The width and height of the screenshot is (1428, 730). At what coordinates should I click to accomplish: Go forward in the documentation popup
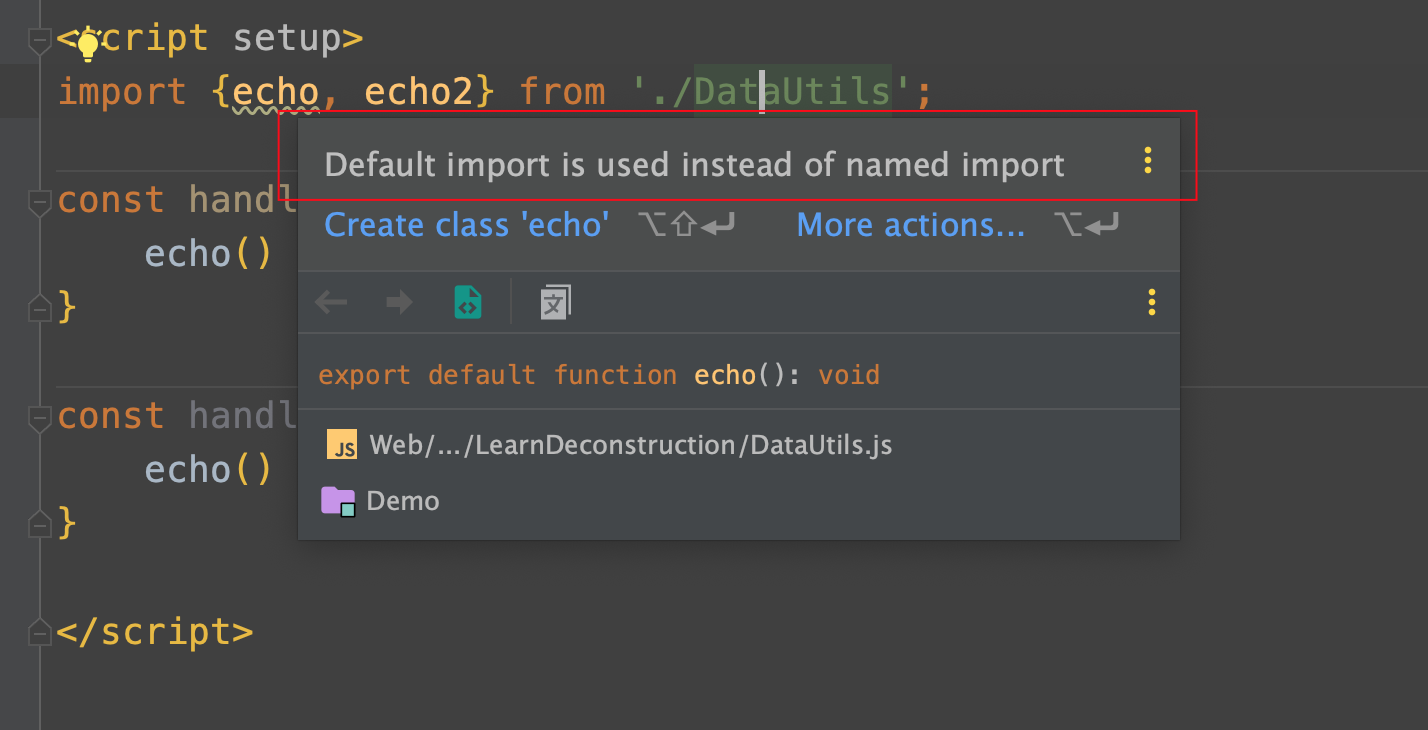pos(399,302)
